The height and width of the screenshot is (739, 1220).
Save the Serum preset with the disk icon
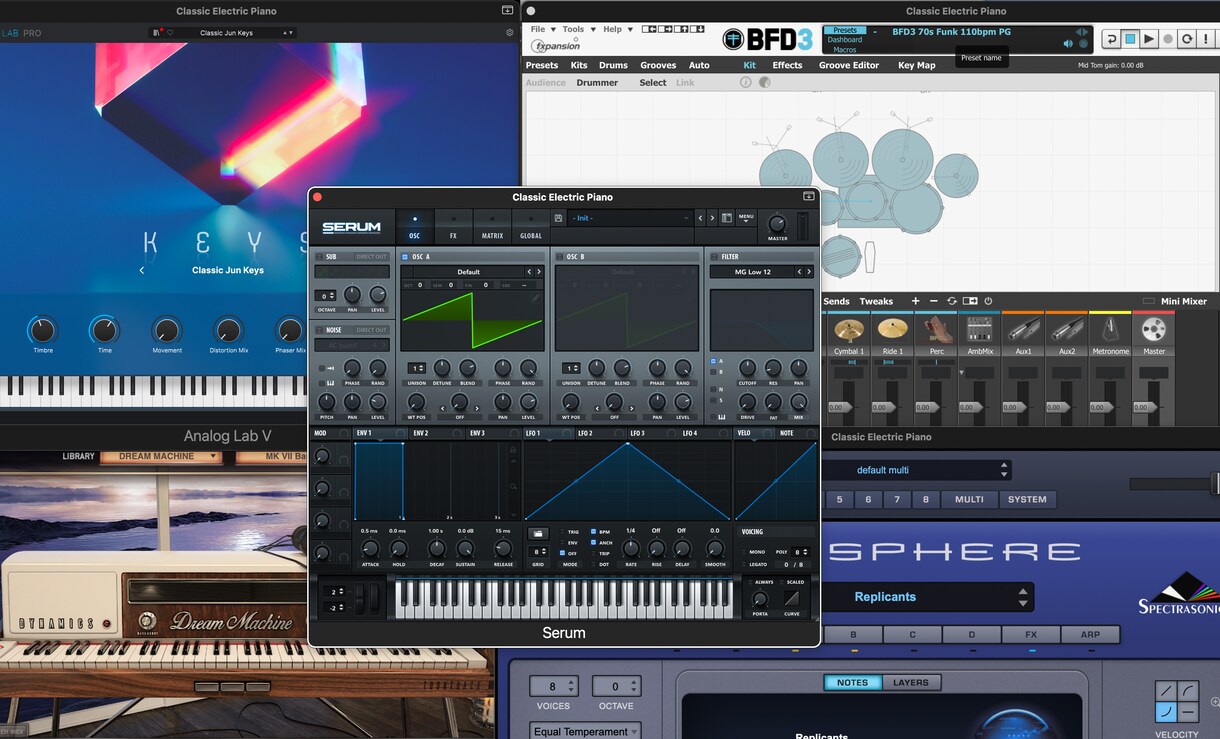click(x=558, y=218)
